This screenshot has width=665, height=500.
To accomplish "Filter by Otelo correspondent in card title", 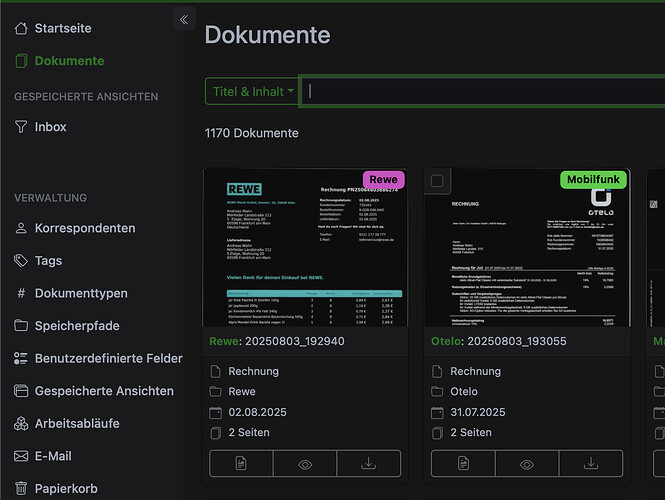I will coord(445,341).
